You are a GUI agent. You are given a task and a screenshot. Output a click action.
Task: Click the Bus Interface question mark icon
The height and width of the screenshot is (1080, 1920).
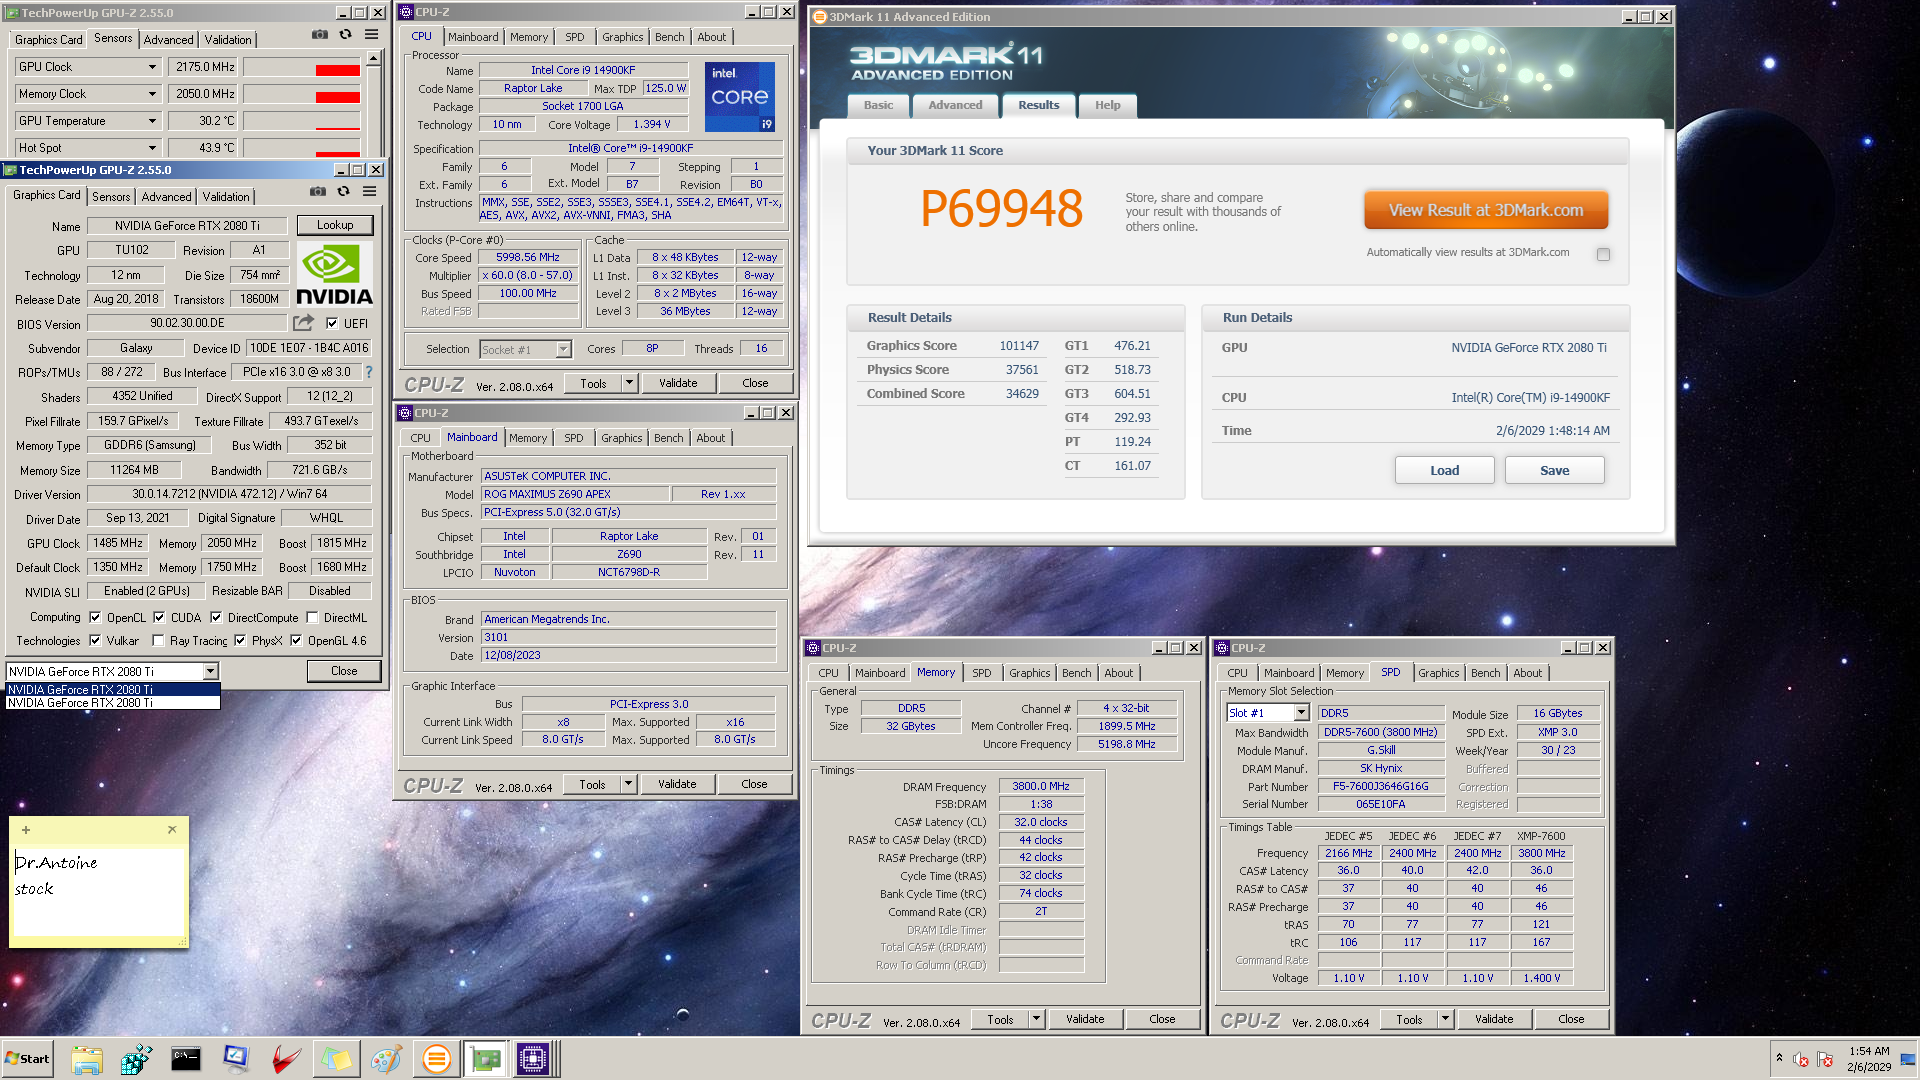point(368,372)
